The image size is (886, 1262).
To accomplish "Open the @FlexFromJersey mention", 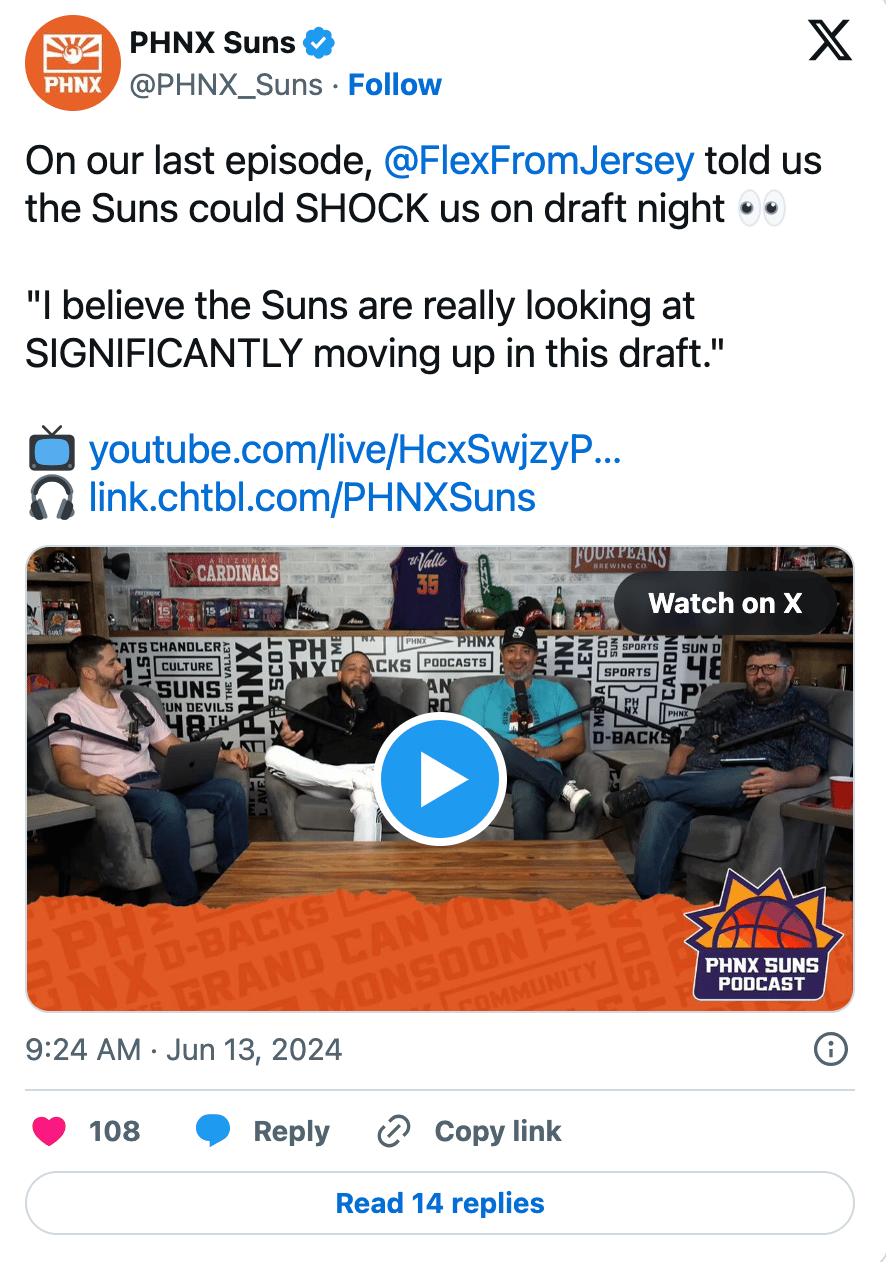I will (538, 161).
